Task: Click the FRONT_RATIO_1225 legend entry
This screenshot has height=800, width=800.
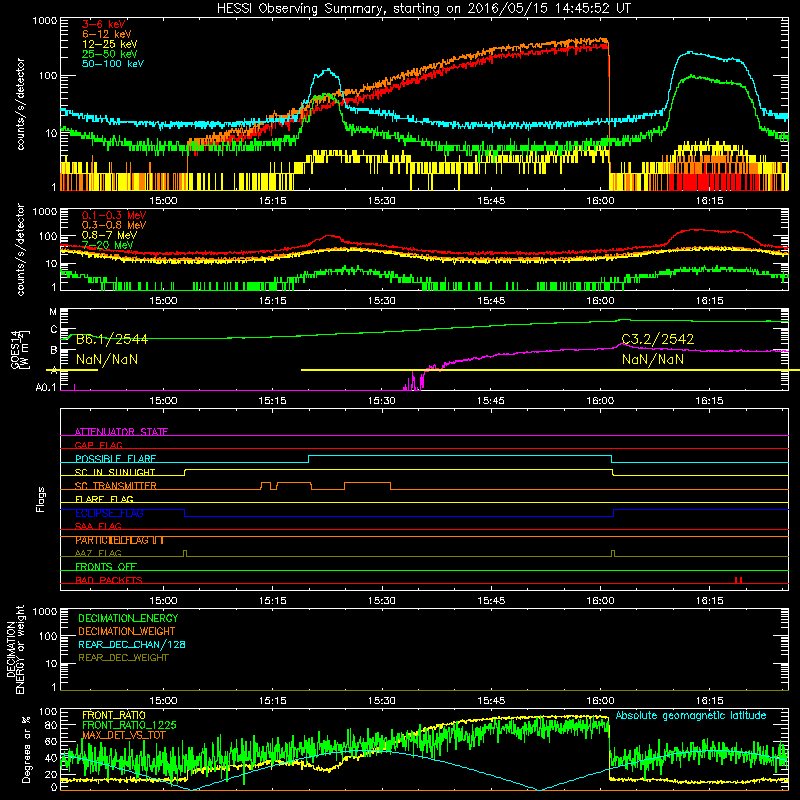Action: click(x=129, y=725)
